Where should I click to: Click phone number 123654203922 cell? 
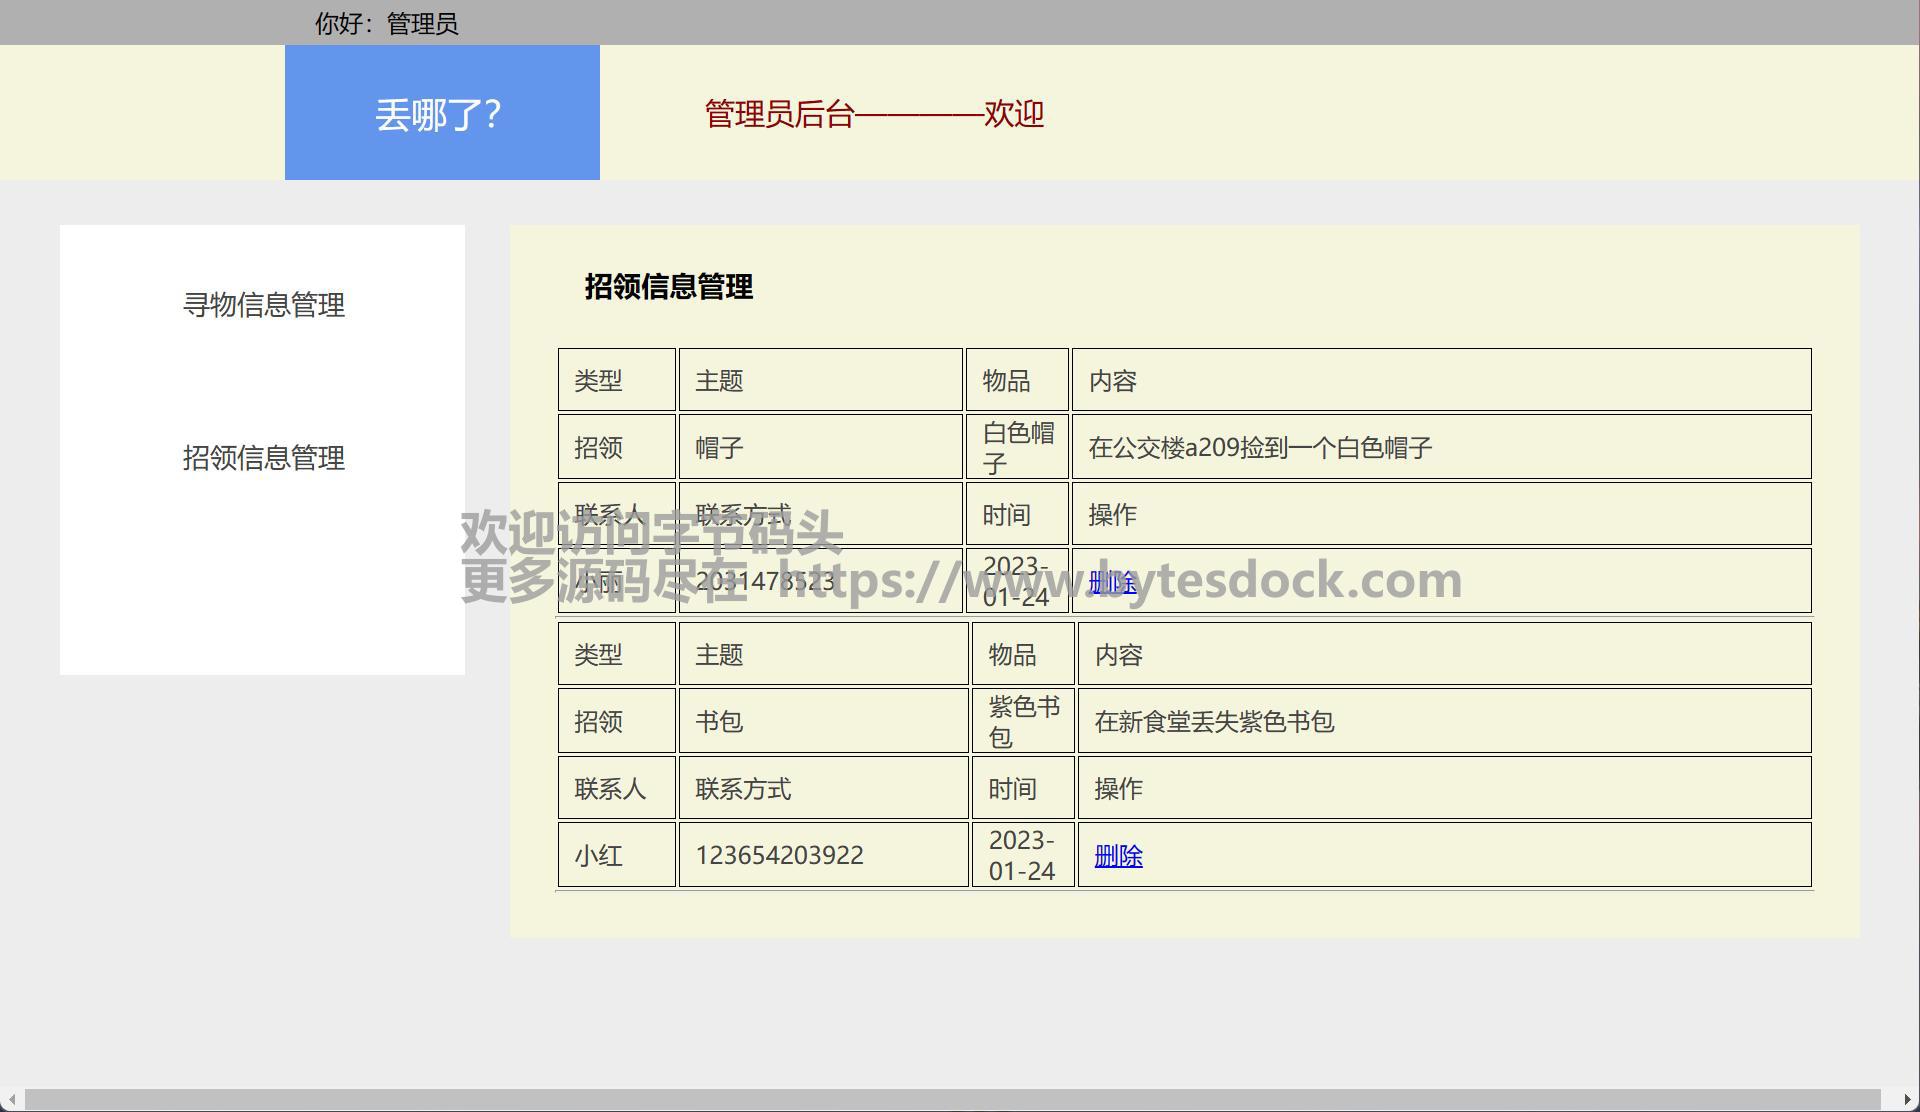point(779,855)
